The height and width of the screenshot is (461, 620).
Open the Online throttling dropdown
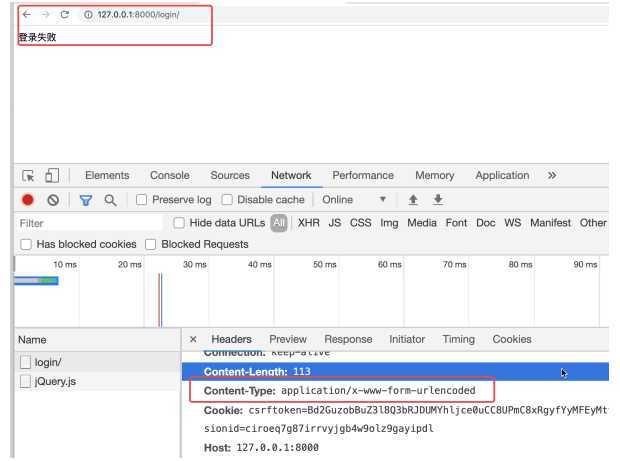coord(354,200)
